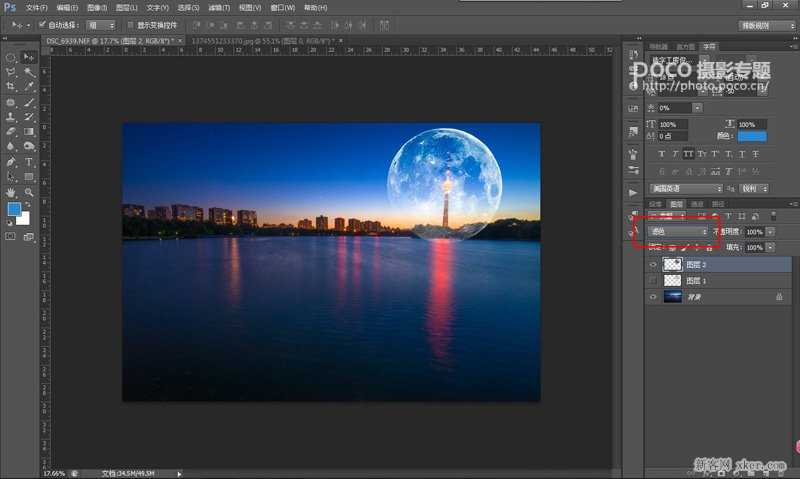Click lock icon on 背景 layer

779,297
